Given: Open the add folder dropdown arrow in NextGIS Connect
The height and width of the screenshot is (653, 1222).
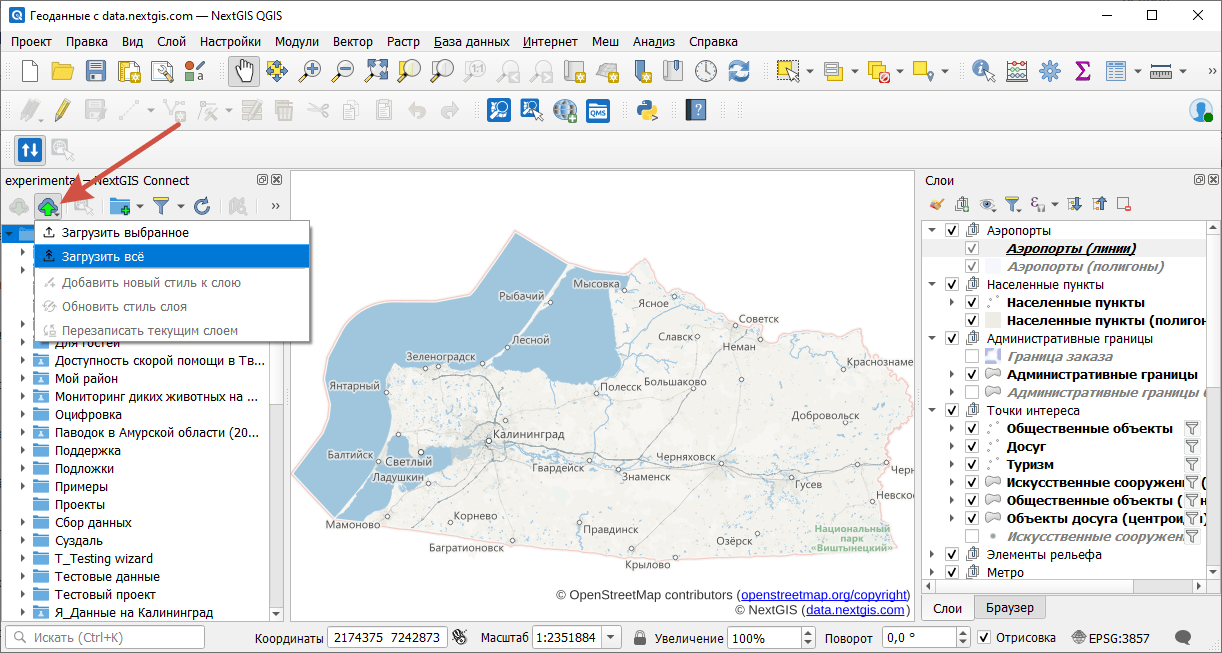Looking at the screenshot, I should coord(139,207).
